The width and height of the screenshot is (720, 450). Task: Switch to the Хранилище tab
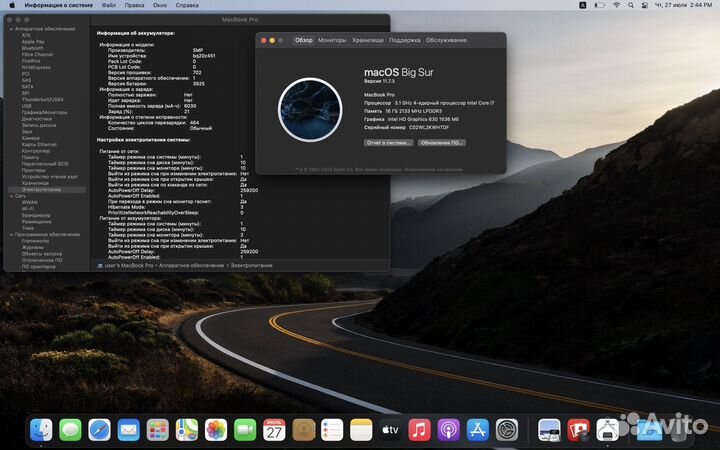click(368, 40)
